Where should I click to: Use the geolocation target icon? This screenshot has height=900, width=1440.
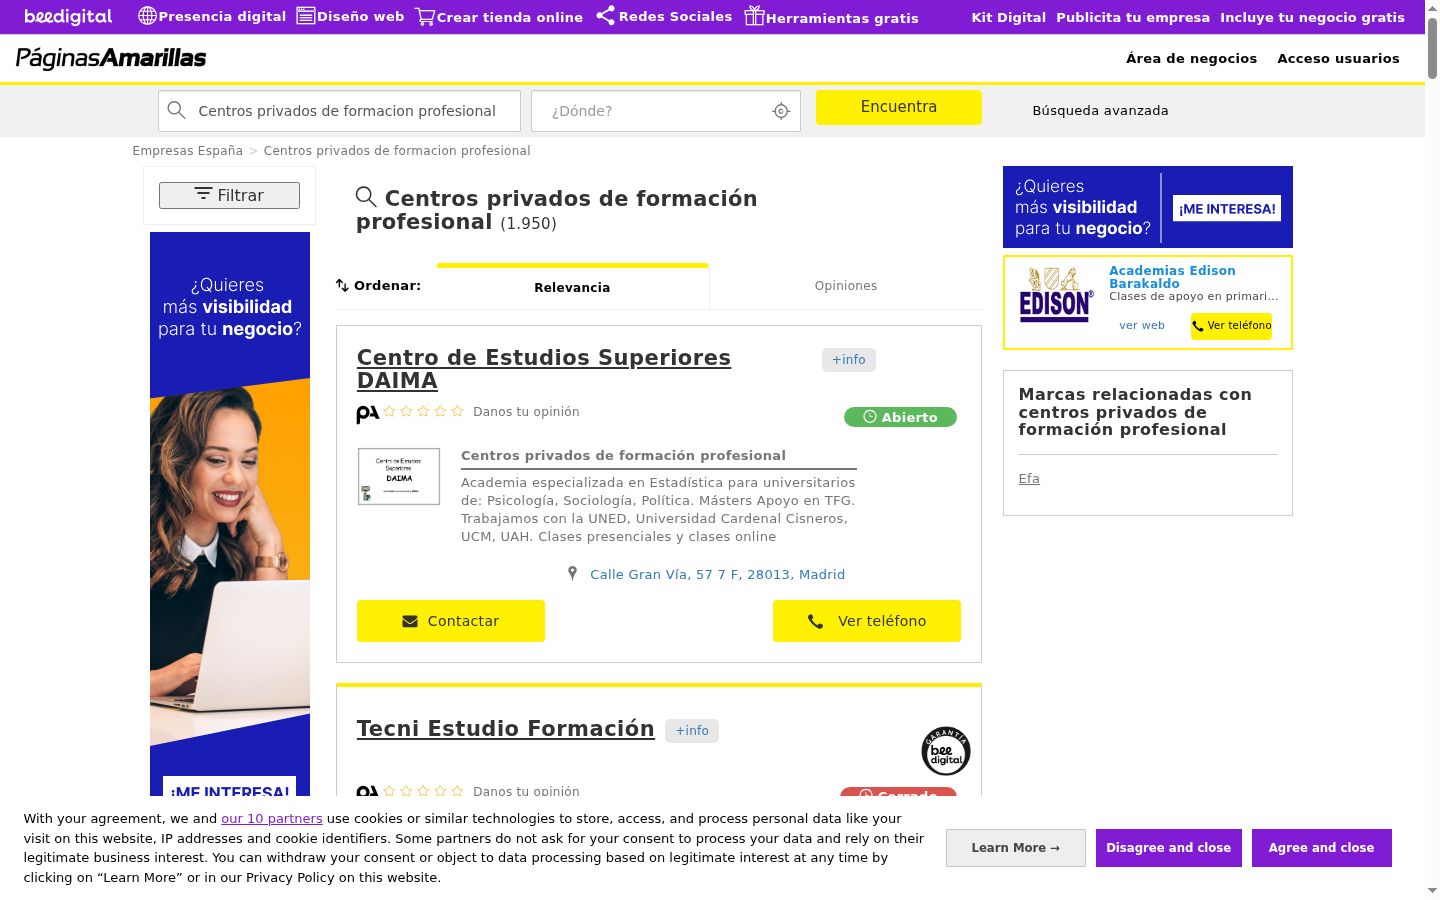pyautogui.click(x=781, y=111)
